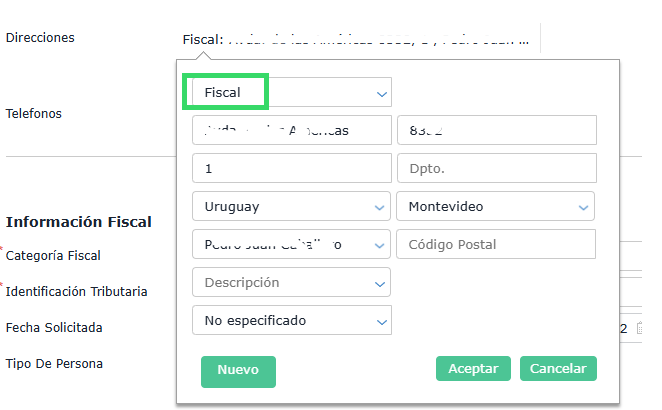Dismiss the address popup with Cancelar
The width and height of the screenshot is (662, 410).
(x=558, y=368)
